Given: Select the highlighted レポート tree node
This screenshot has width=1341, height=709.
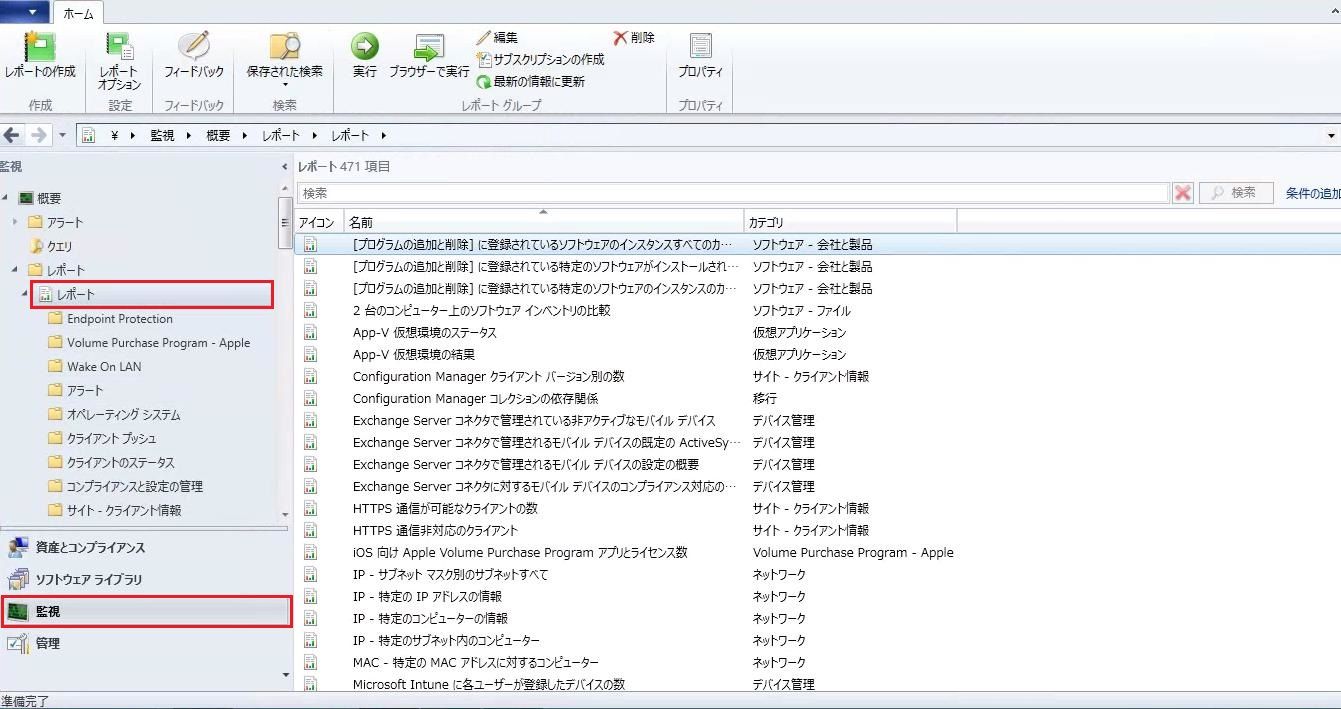Looking at the screenshot, I should pos(152,294).
